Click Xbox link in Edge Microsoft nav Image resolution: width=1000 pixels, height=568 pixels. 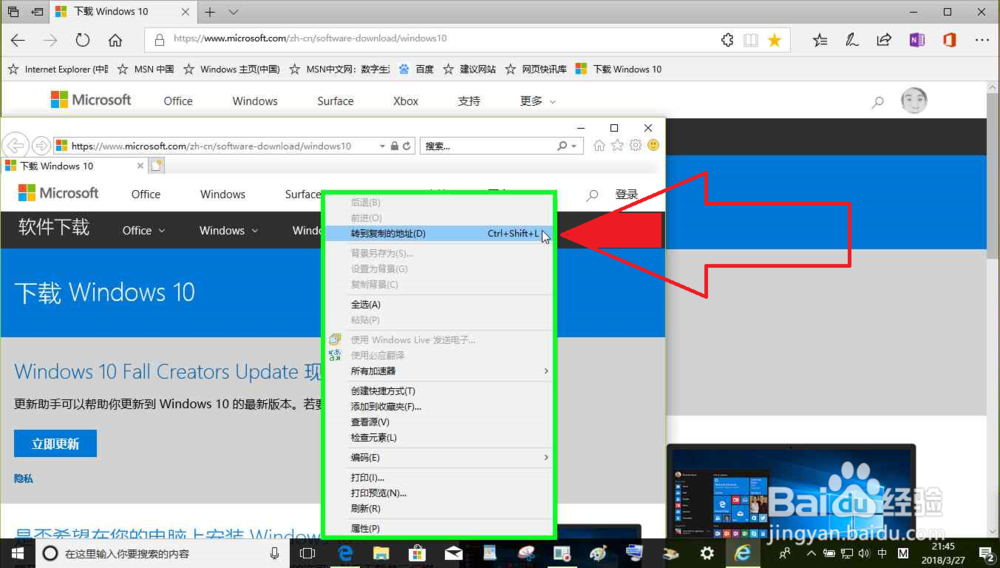pos(406,101)
